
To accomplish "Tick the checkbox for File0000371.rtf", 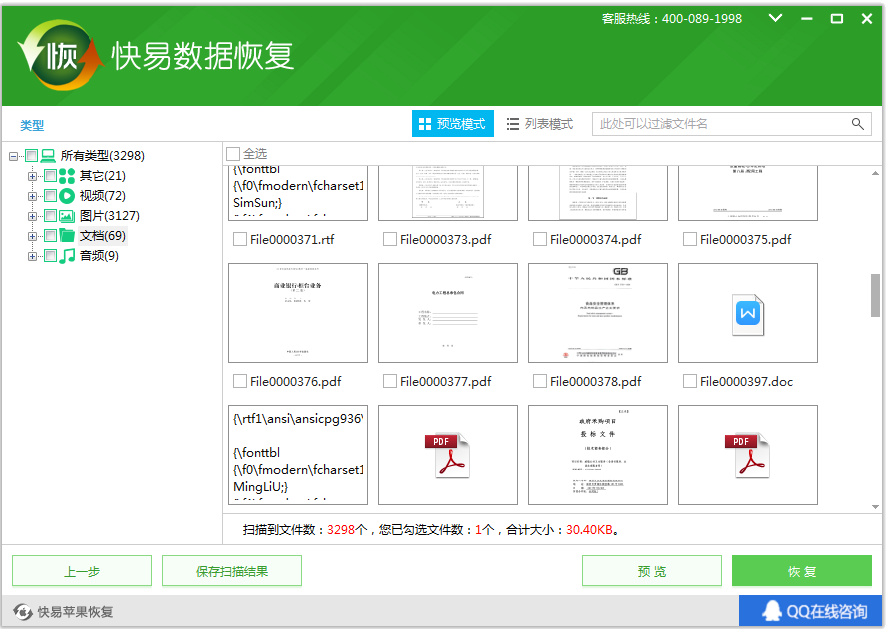I will 240,240.
